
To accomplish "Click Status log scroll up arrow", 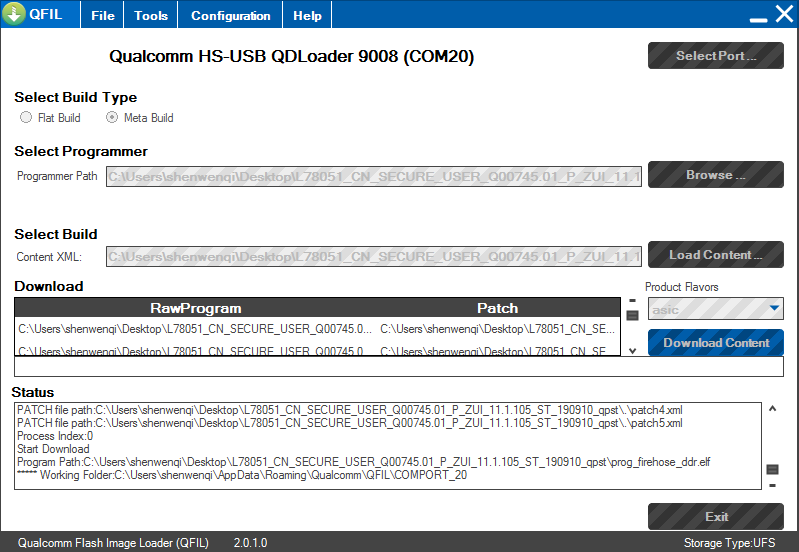I will pyautogui.click(x=773, y=409).
